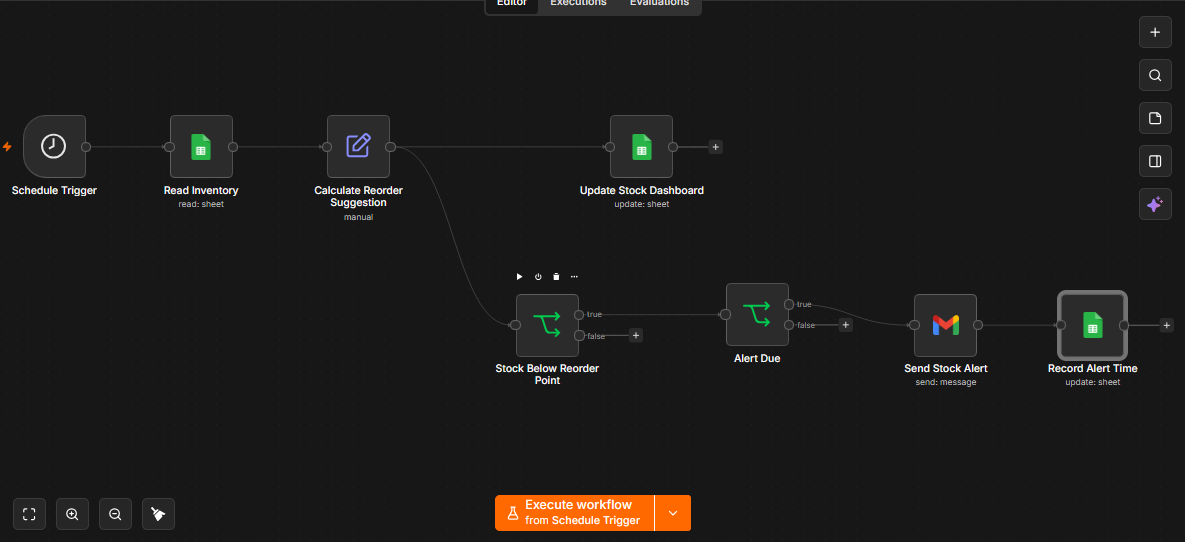The height and width of the screenshot is (542, 1185).
Task: Click the Read Inventory output handle
Action: coord(233,147)
